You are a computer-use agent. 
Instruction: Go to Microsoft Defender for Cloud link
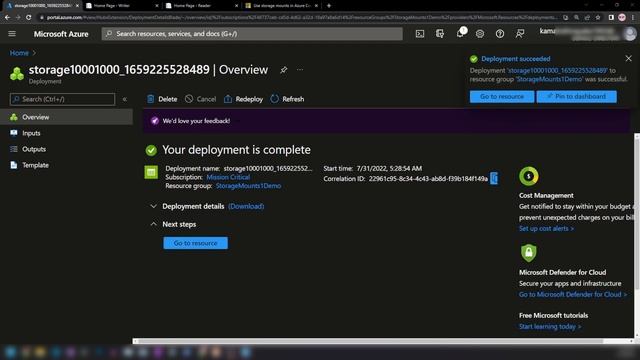(x=573, y=294)
